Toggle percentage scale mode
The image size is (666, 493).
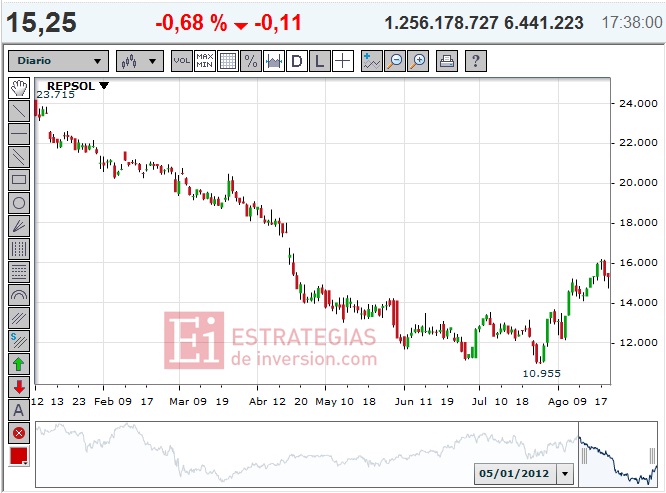click(x=251, y=61)
